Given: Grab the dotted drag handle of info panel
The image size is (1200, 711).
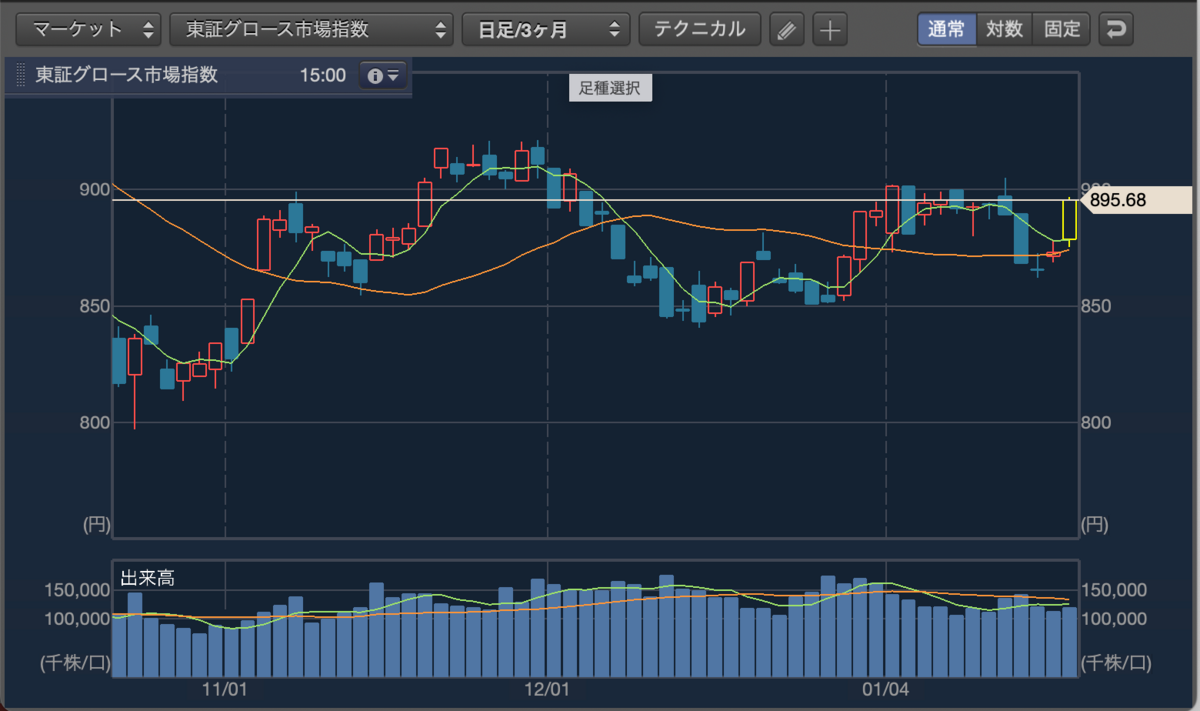Looking at the screenshot, I should 20,76.
